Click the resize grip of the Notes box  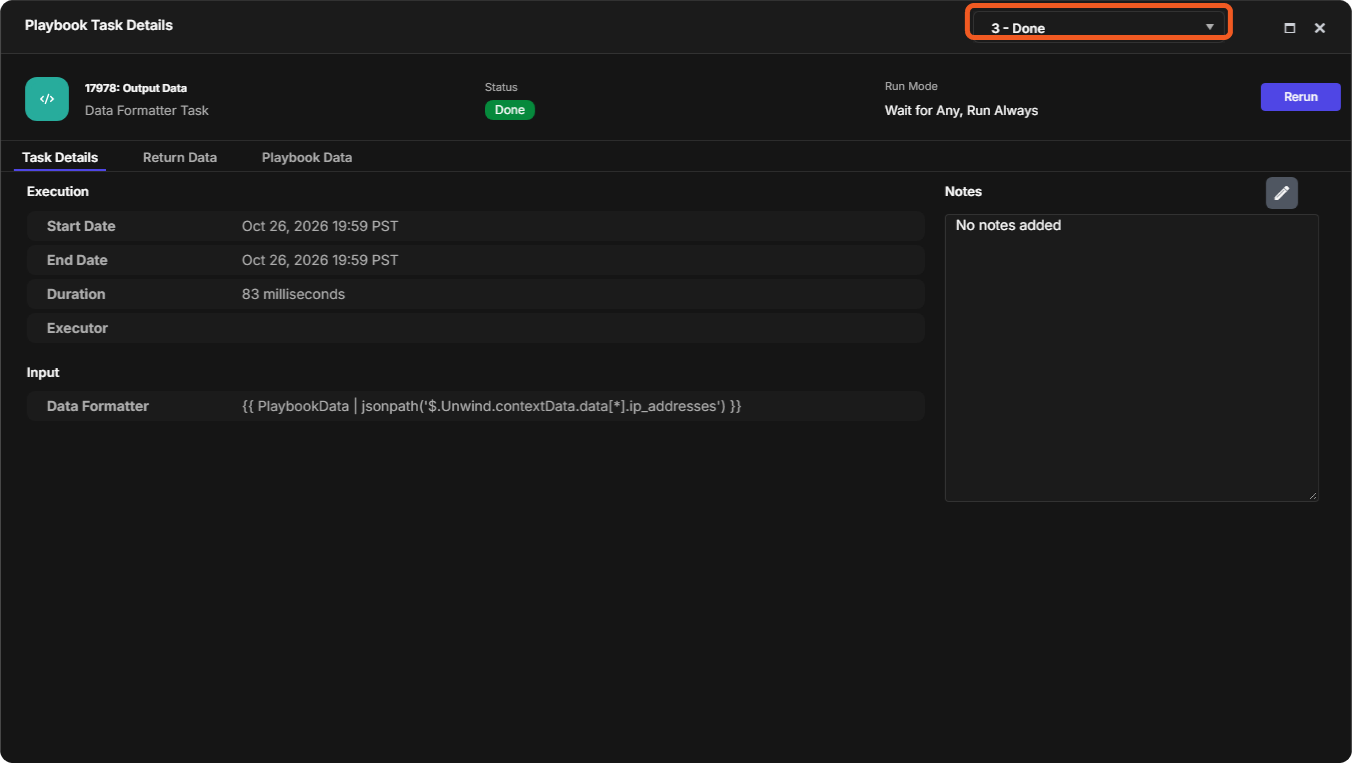click(1313, 496)
